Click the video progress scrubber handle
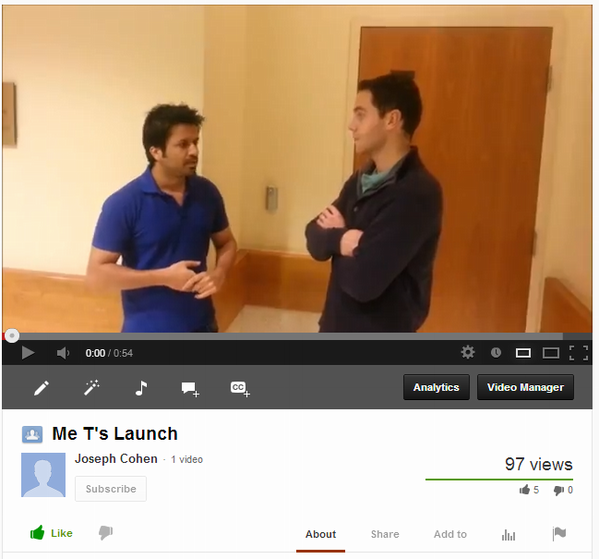This screenshot has height=559, width=599. pos(12,336)
